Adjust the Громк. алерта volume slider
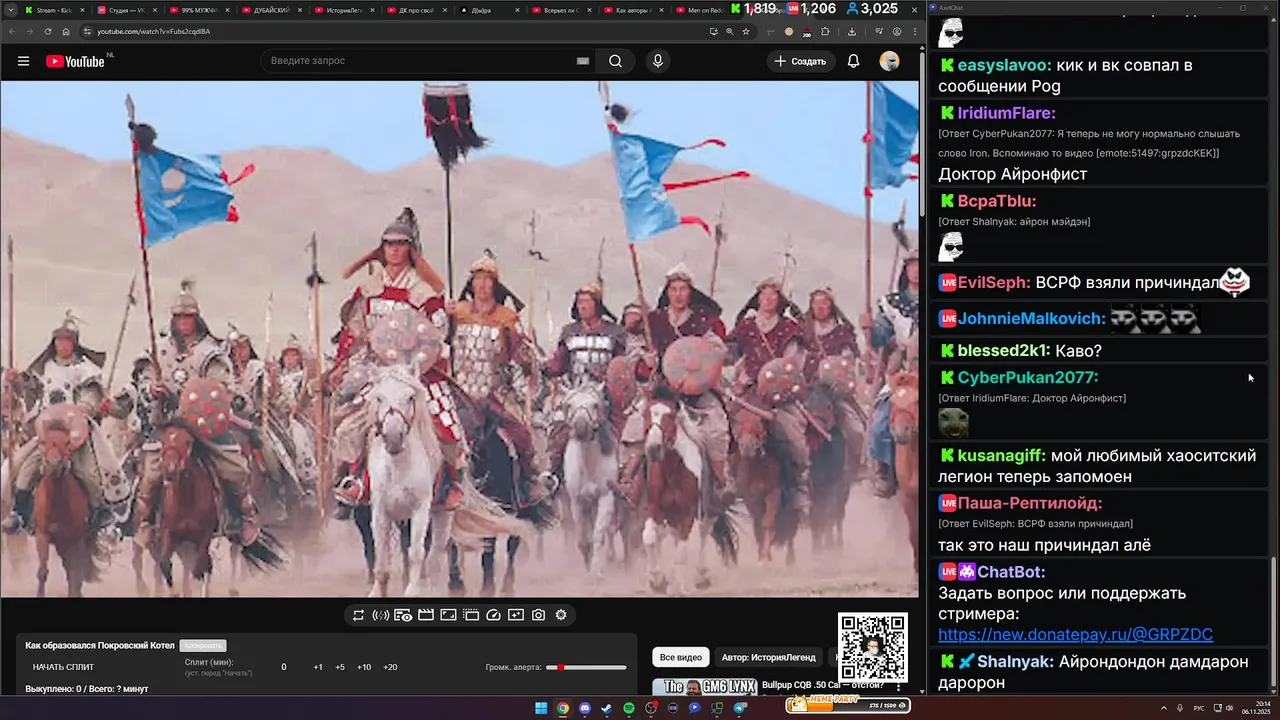The image size is (1280, 720). point(586,667)
